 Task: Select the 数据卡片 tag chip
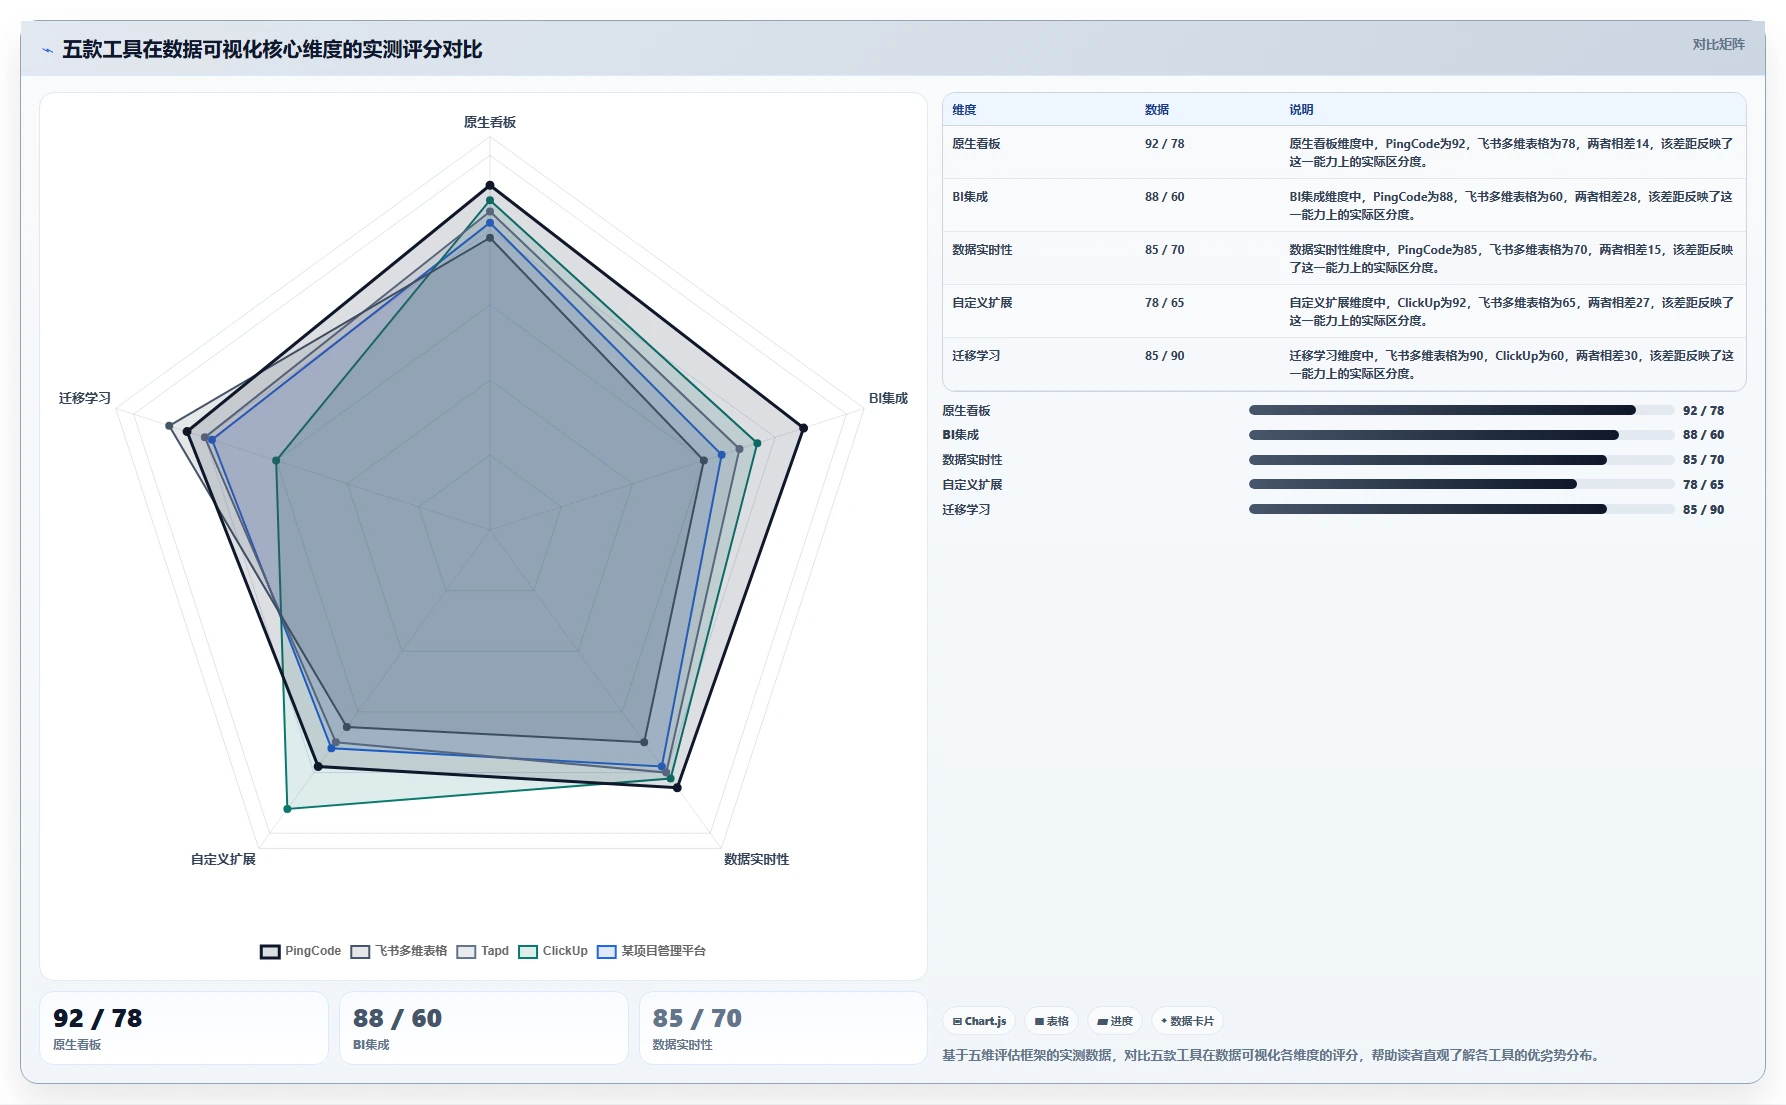[1187, 1021]
